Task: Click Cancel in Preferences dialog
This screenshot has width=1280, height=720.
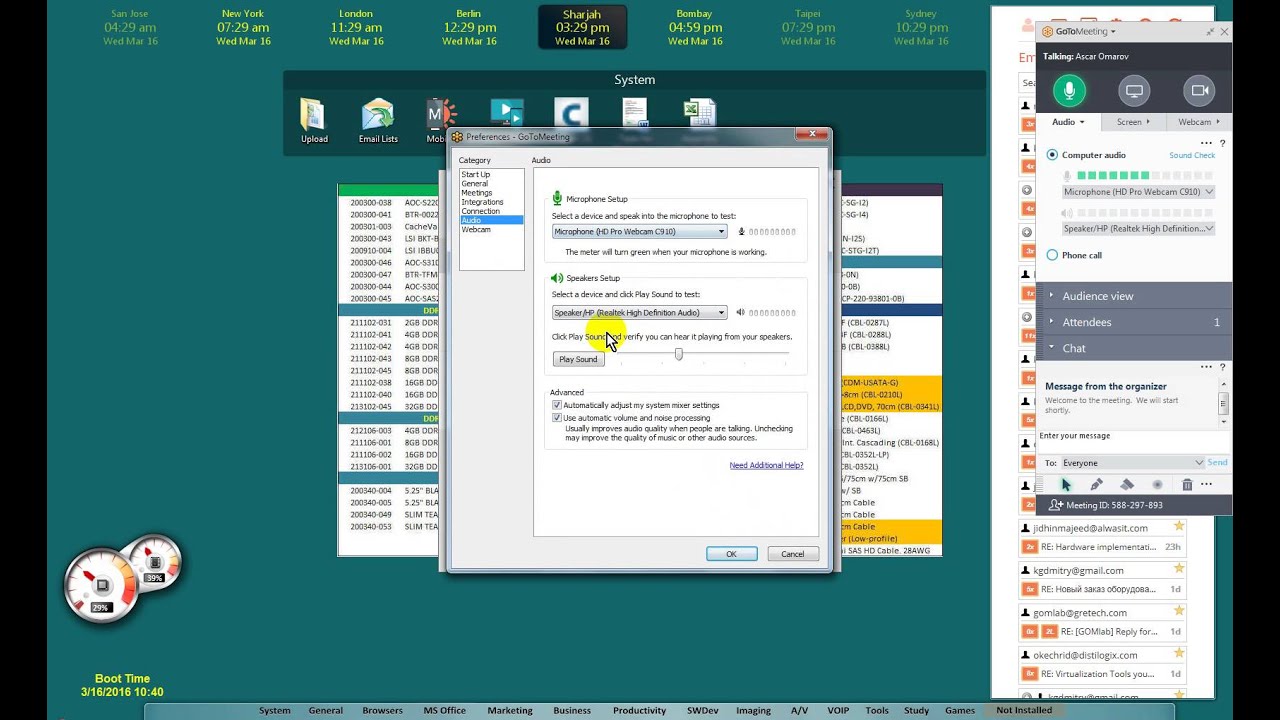Action: 792,554
